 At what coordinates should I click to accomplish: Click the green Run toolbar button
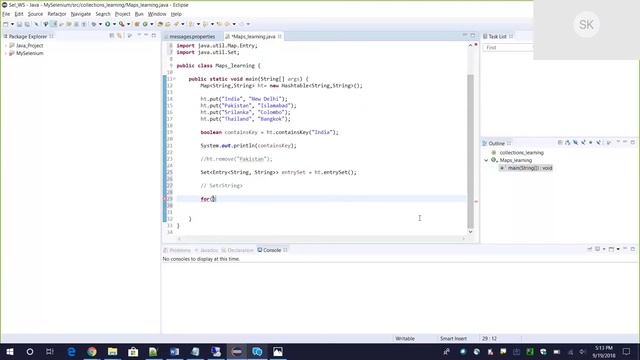107,24
